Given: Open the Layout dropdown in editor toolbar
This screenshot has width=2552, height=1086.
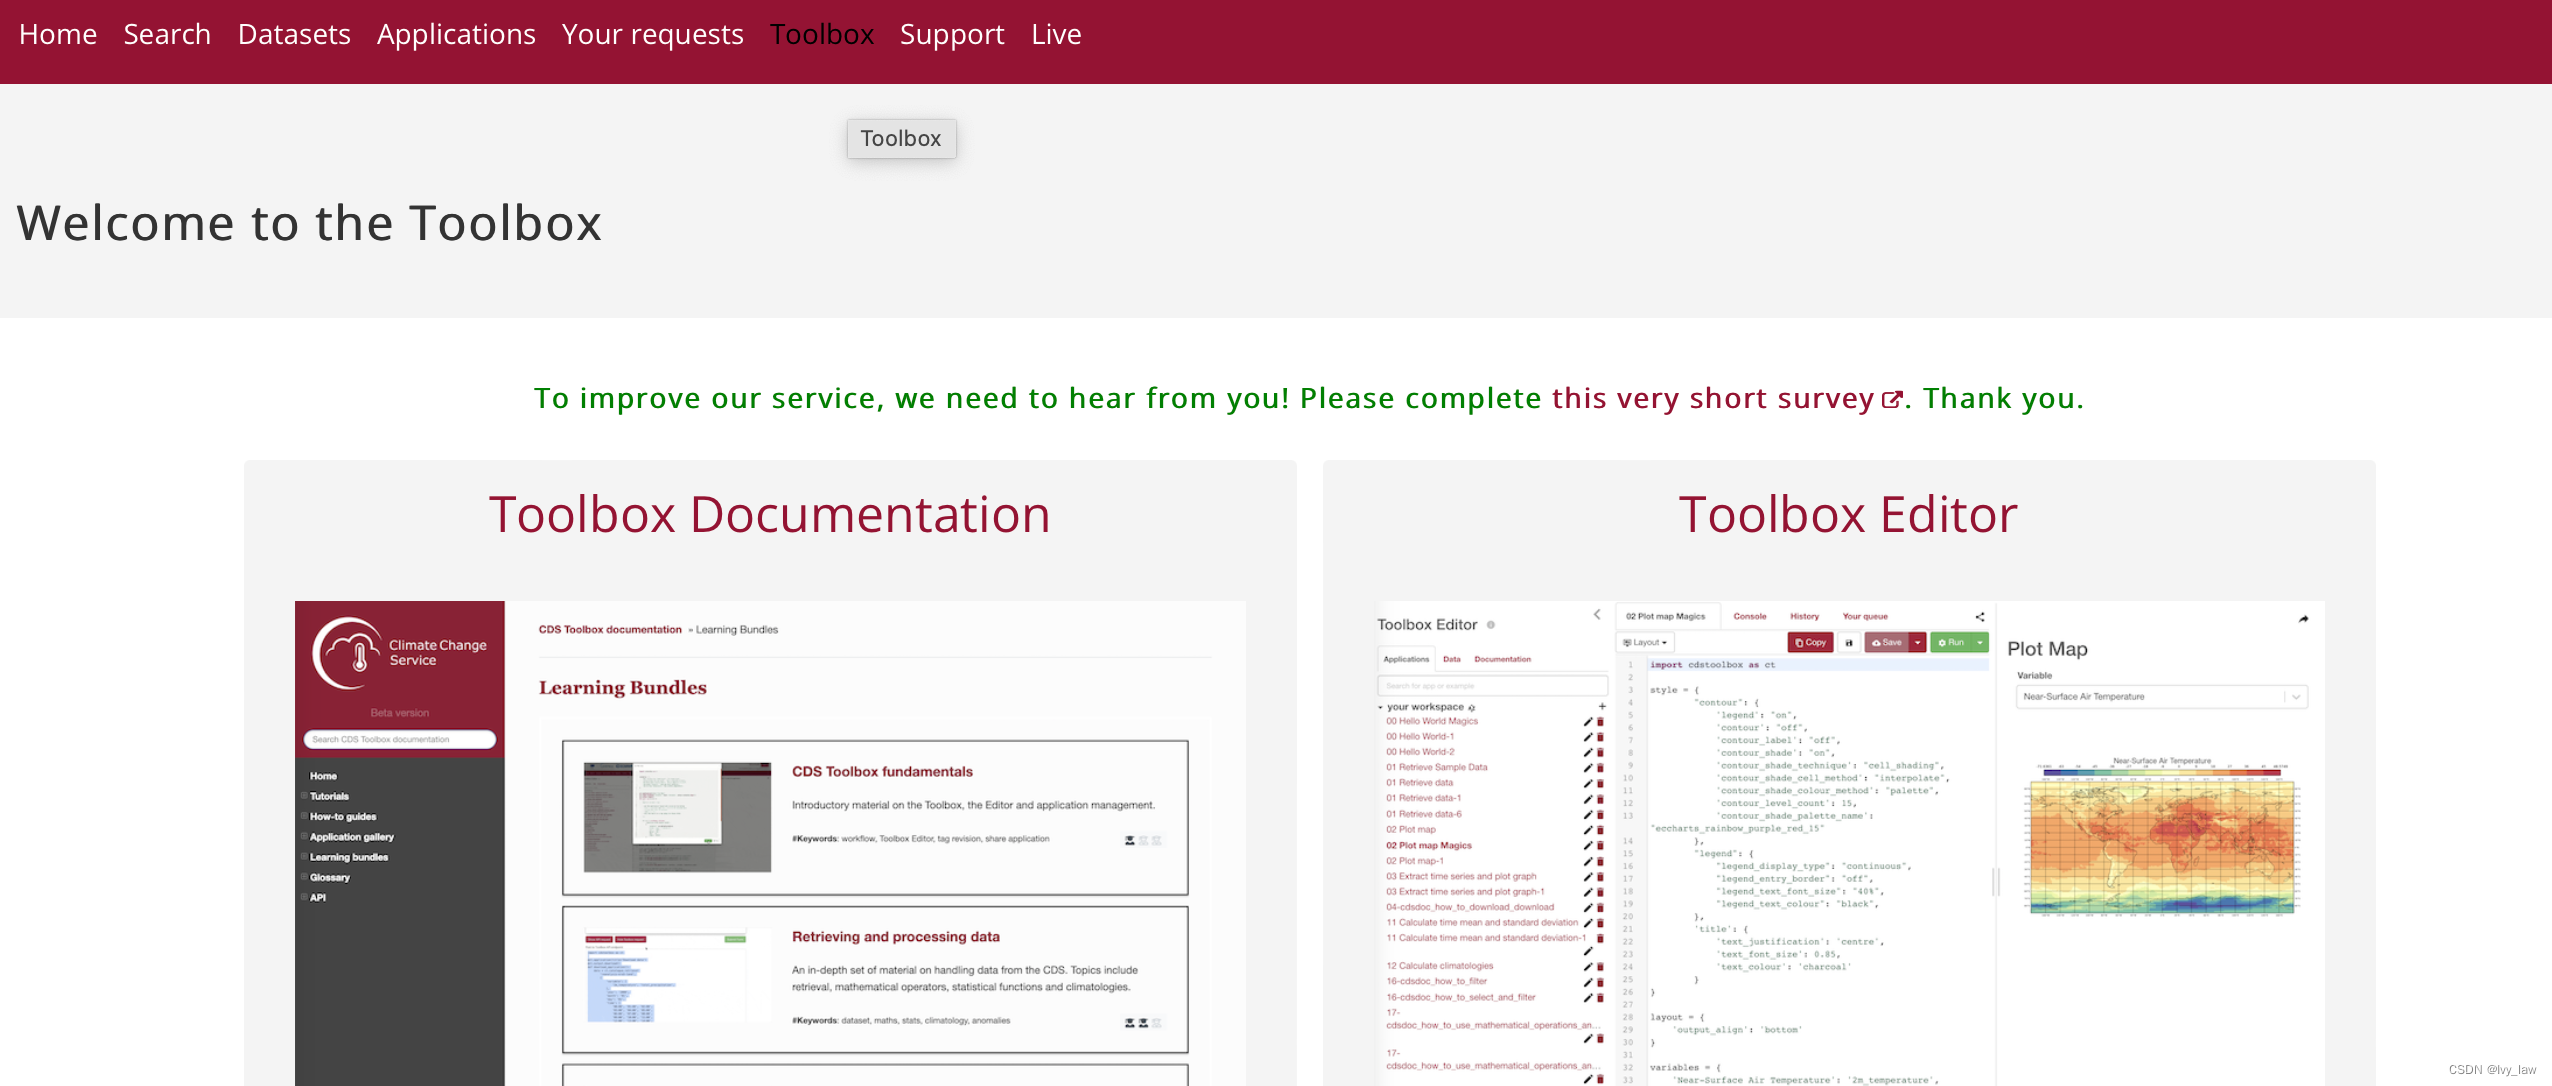Looking at the screenshot, I should click(x=1645, y=643).
